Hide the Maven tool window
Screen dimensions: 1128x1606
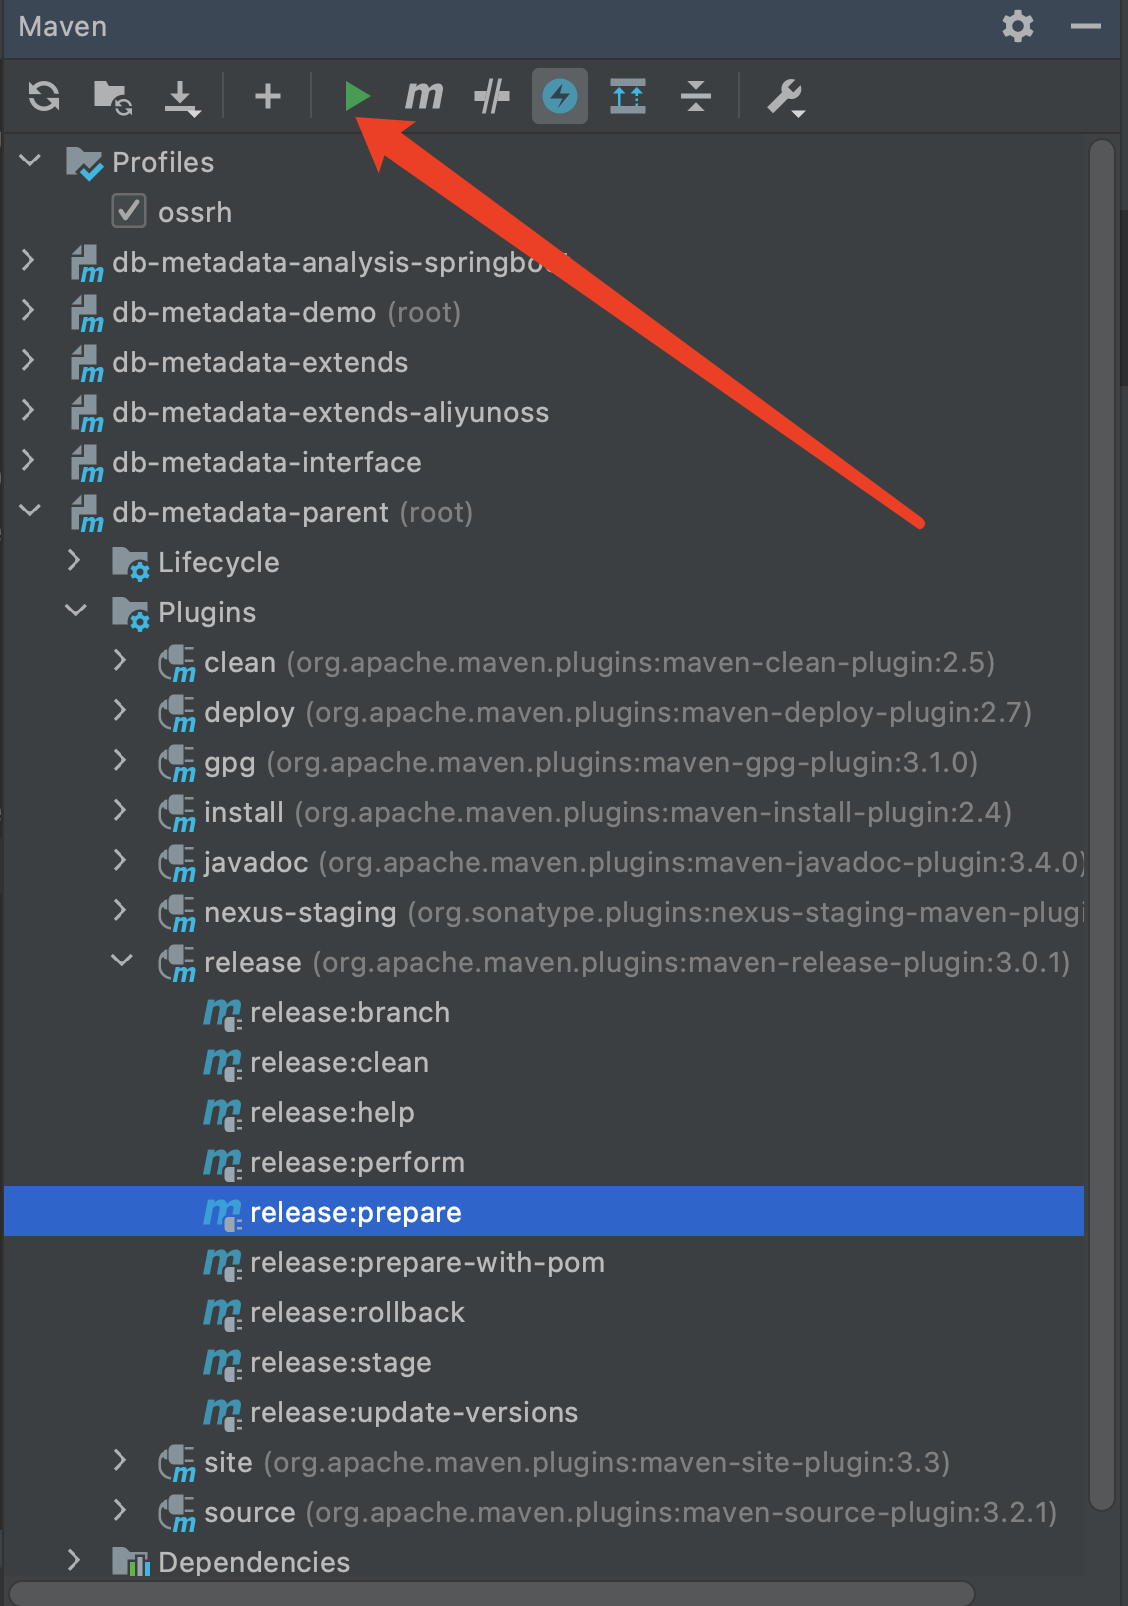coord(1086,27)
